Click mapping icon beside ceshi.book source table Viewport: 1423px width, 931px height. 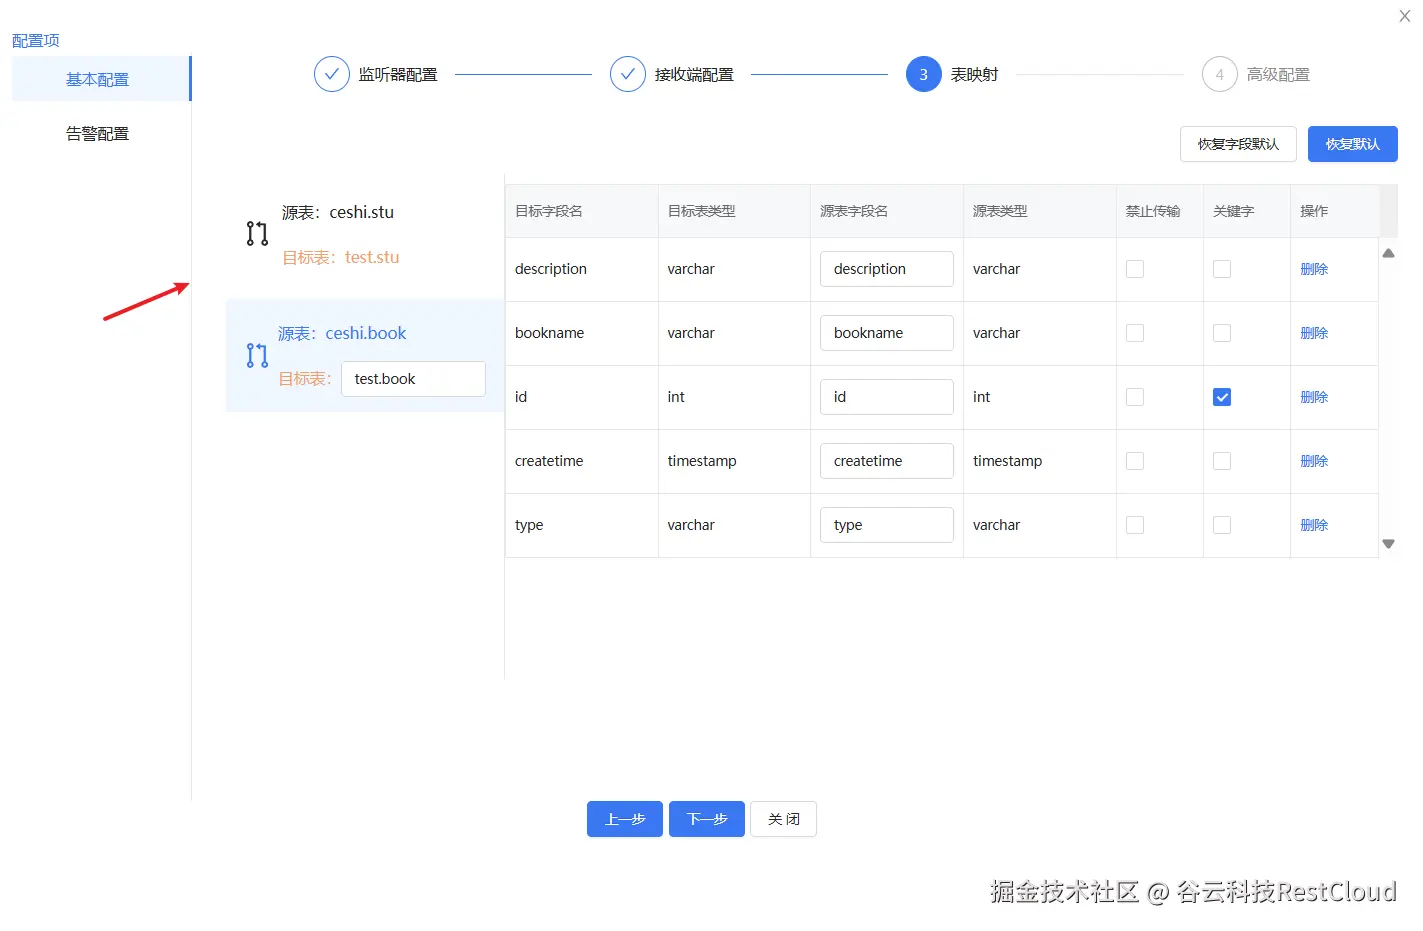(257, 355)
